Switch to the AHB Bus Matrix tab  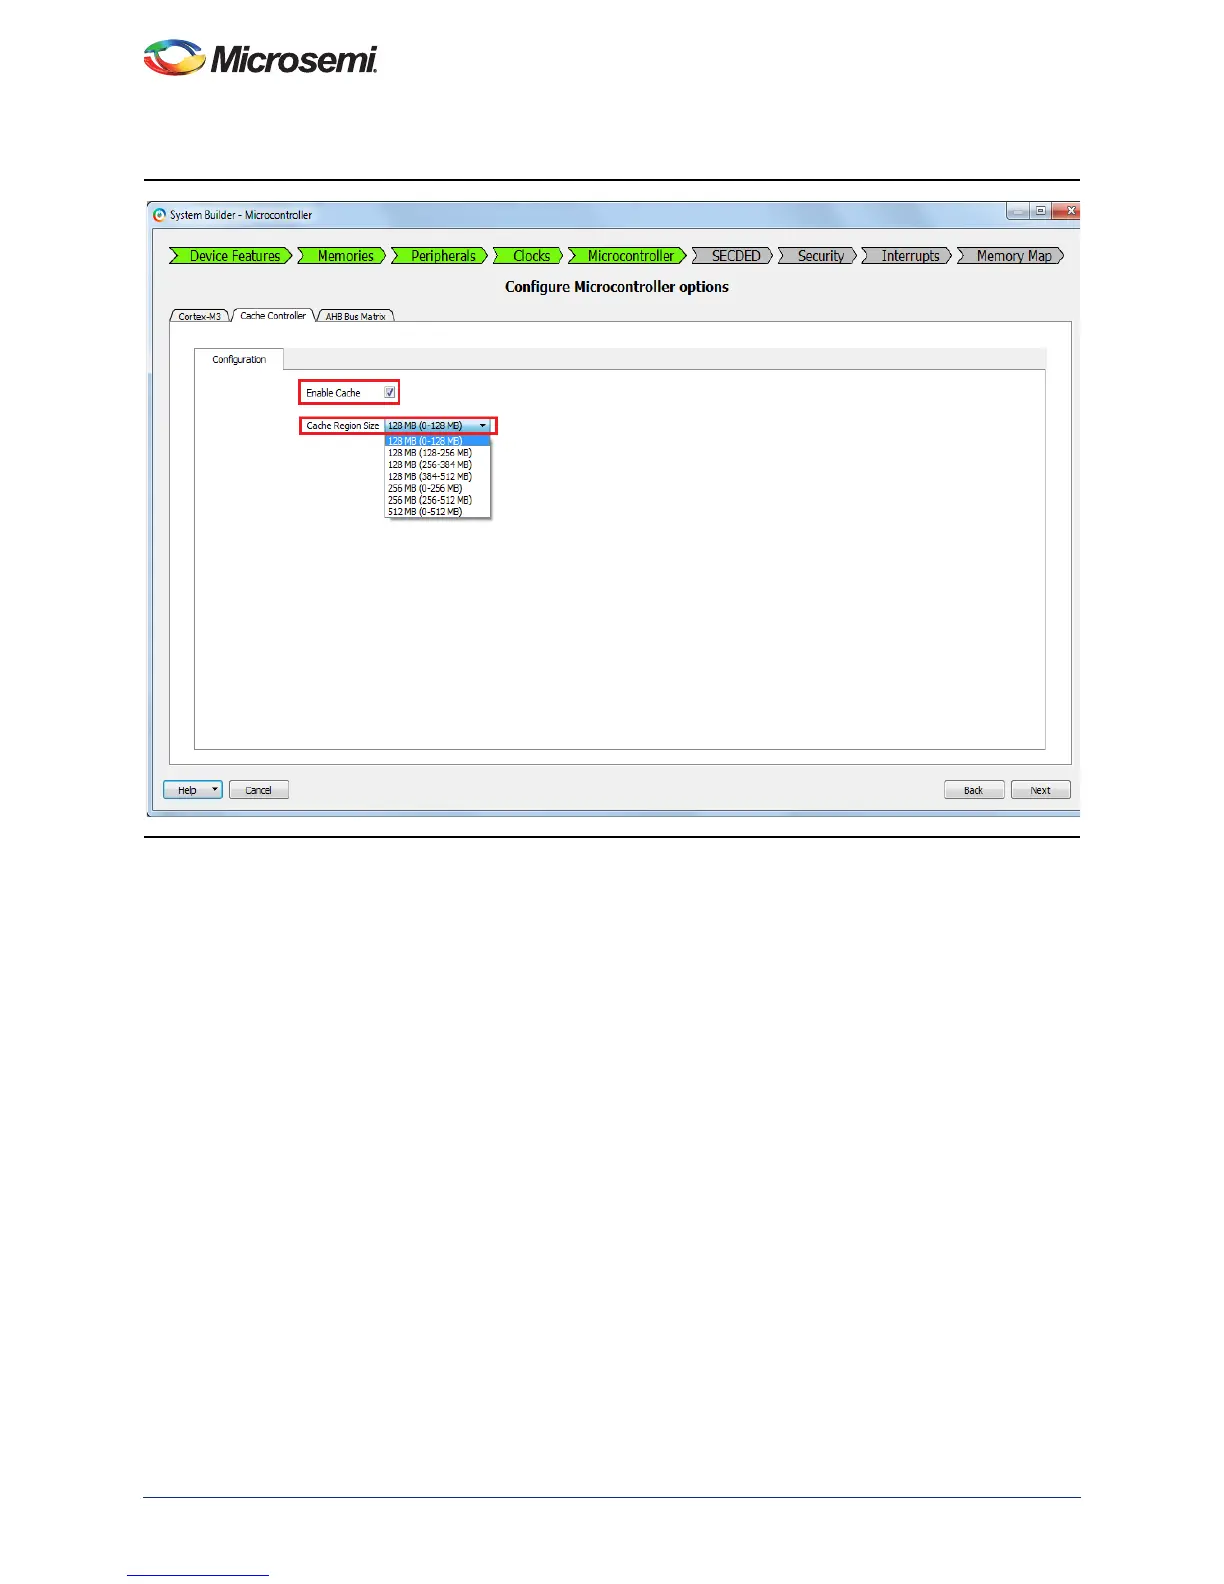click(355, 316)
